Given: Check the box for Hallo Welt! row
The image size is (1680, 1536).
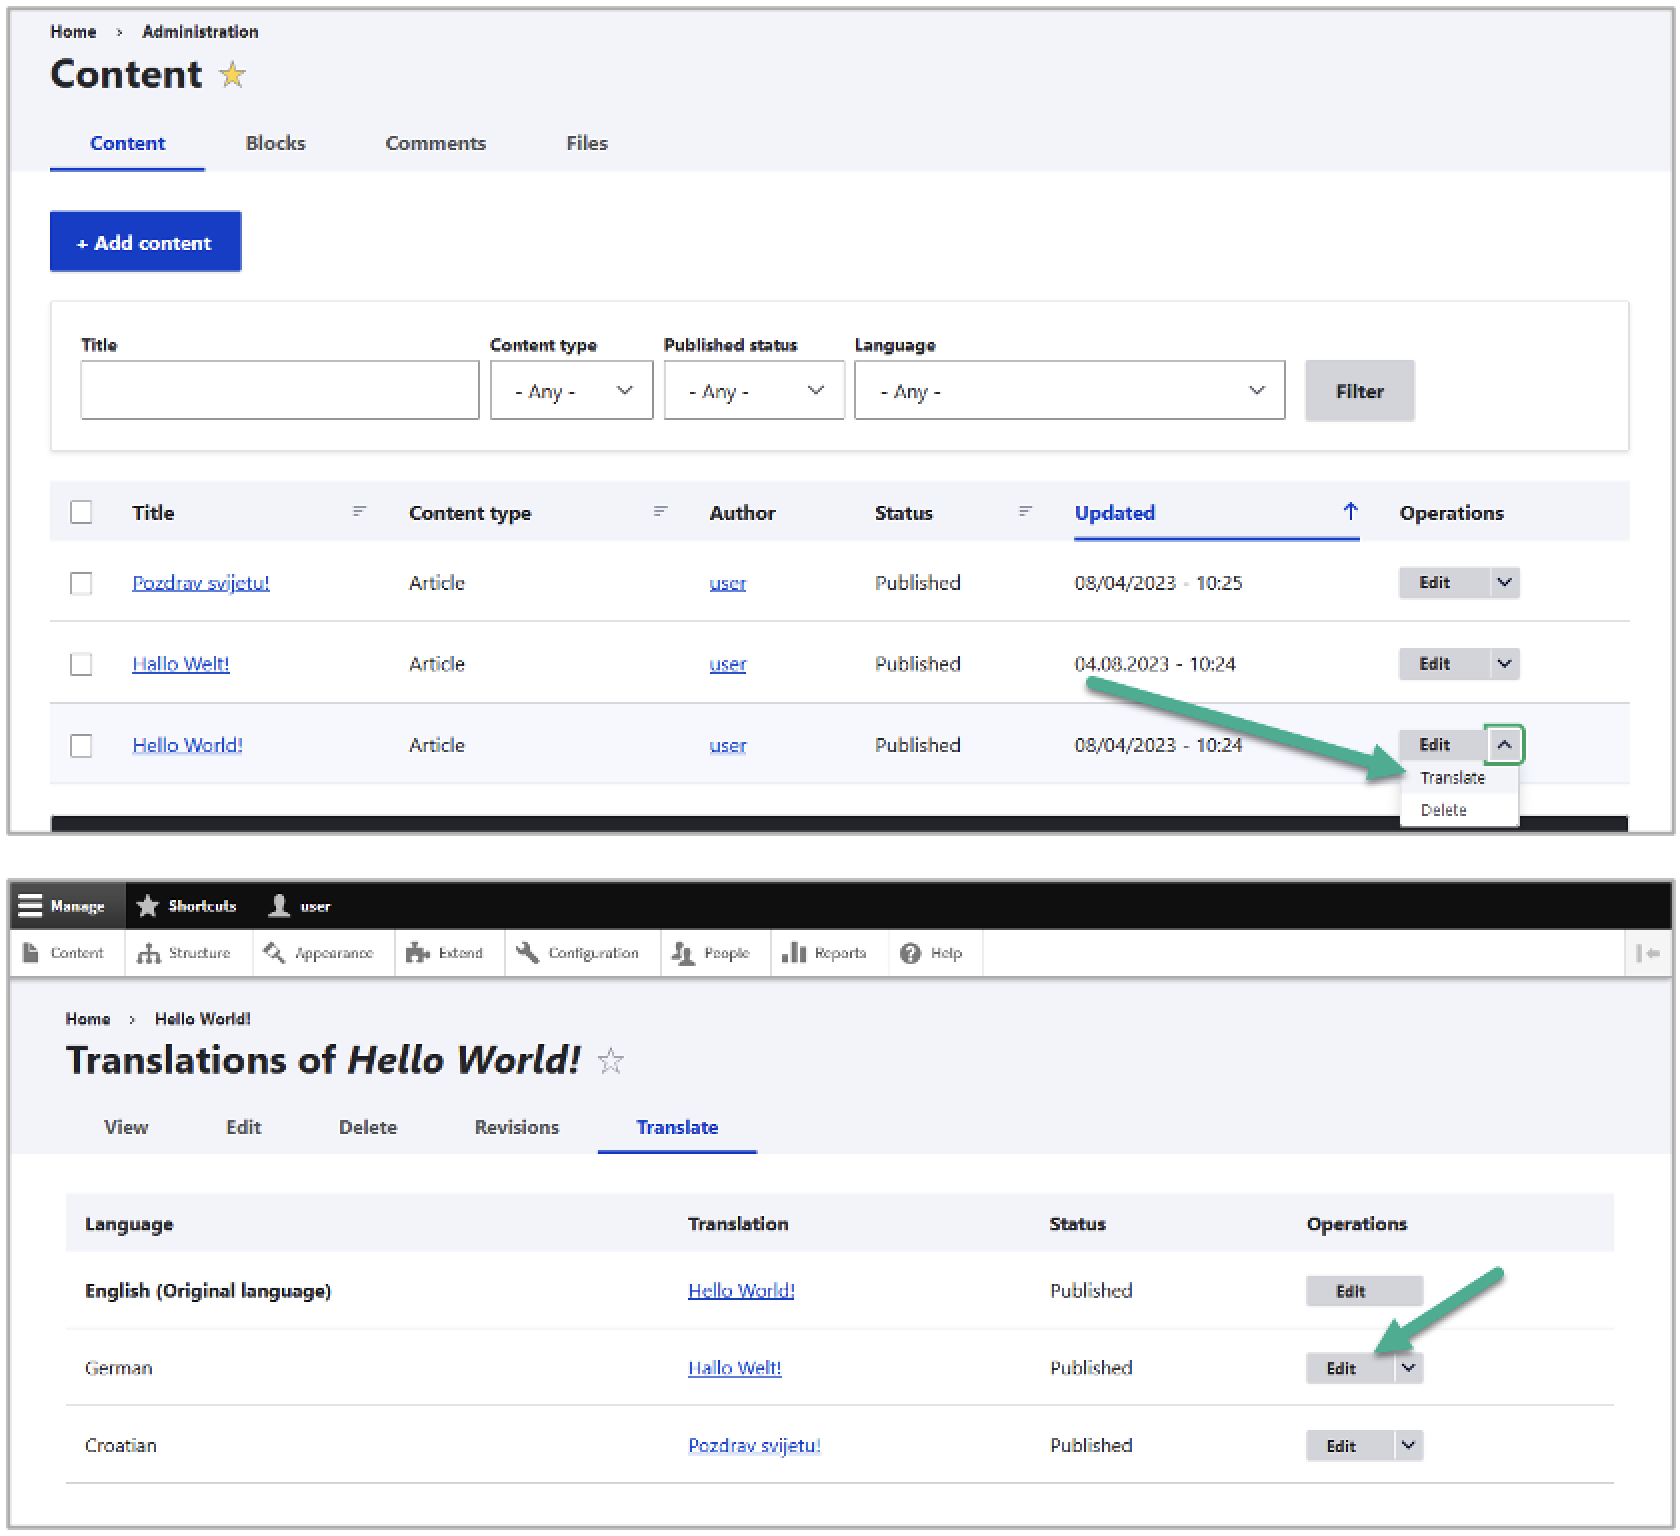Looking at the screenshot, I should pyautogui.click(x=81, y=664).
